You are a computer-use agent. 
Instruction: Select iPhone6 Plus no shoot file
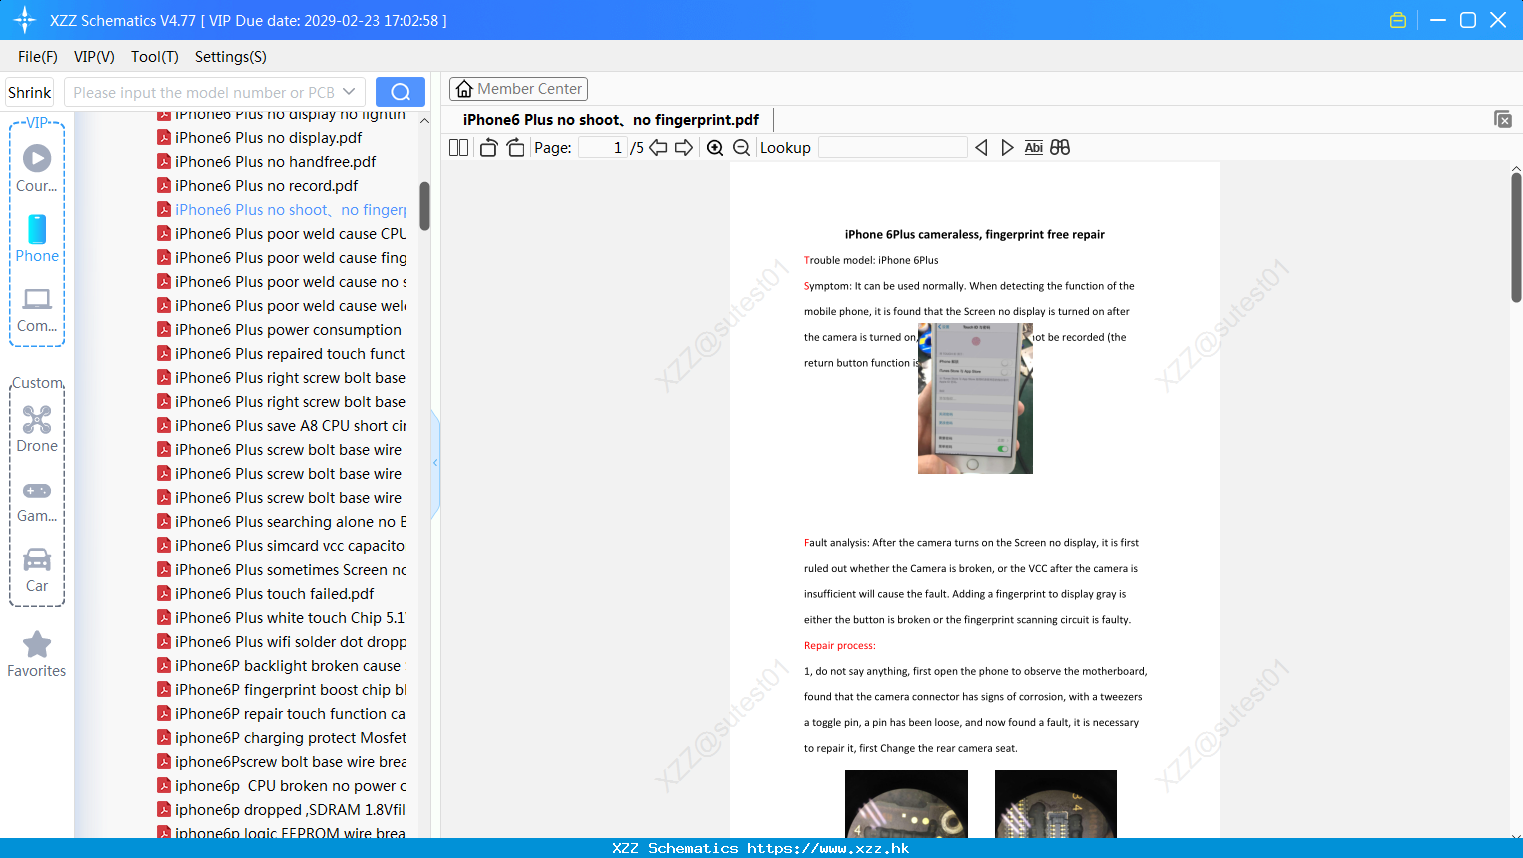[x=290, y=210]
